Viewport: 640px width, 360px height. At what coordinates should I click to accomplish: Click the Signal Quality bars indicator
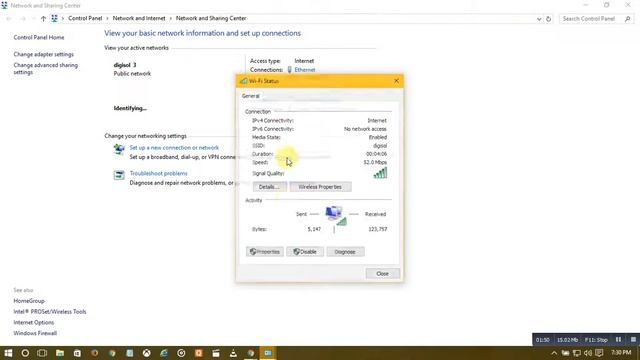[x=380, y=173]
